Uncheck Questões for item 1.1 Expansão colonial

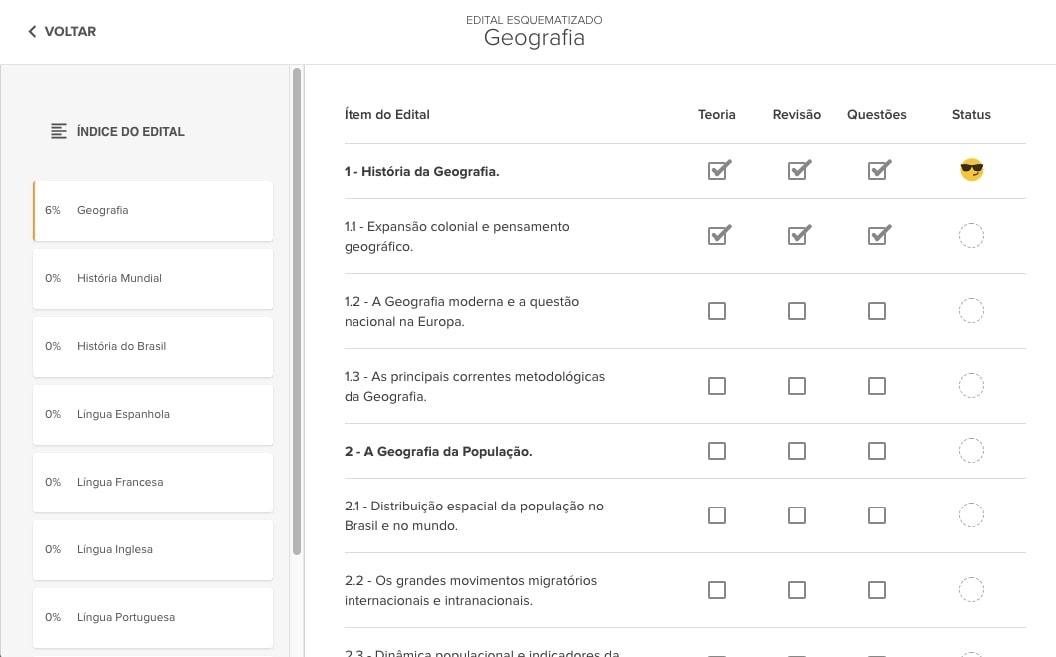pyautogui.click(x=879, y=235)
